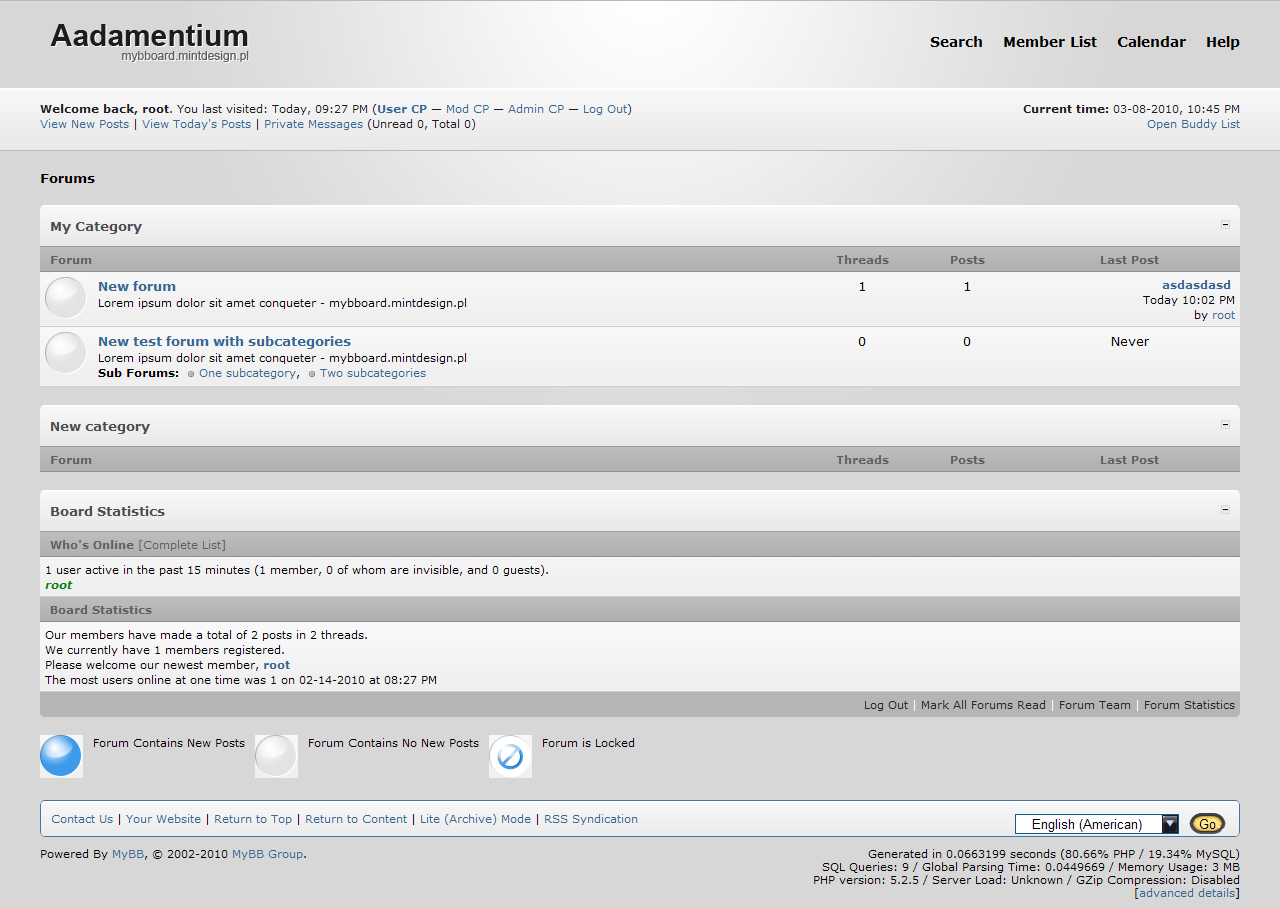Viewport: 1280px width, 908px height.
Task: Collapse the My Category section
Action: click(1225, 225)
